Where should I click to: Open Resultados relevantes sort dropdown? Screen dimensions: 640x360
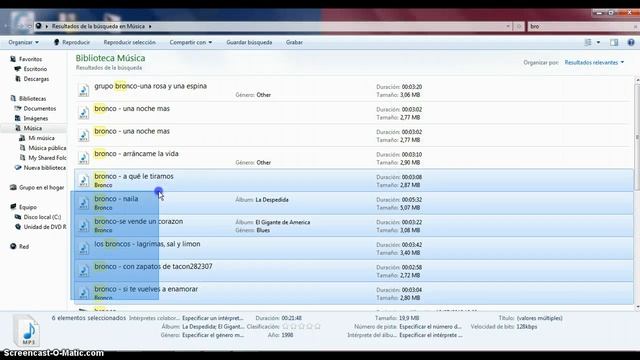point(594,62)
